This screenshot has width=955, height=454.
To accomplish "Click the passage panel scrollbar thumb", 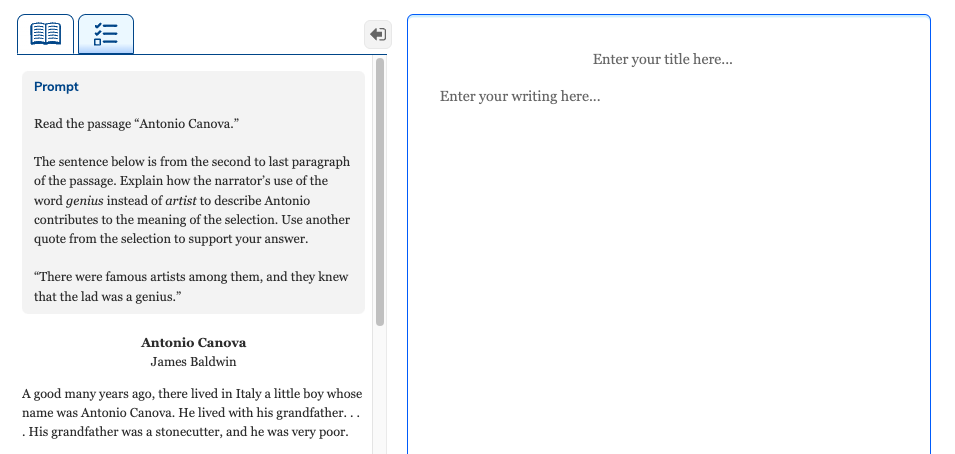I will point(380,190).
